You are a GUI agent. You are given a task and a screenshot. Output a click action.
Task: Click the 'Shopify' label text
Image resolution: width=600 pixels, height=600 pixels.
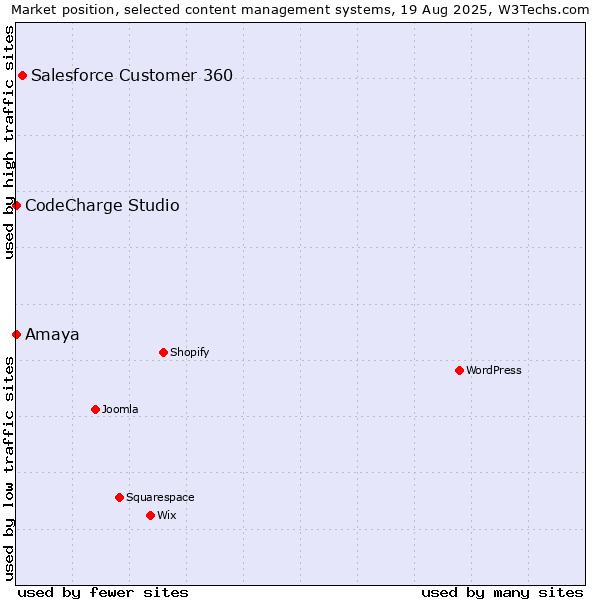tap(189, 352)
